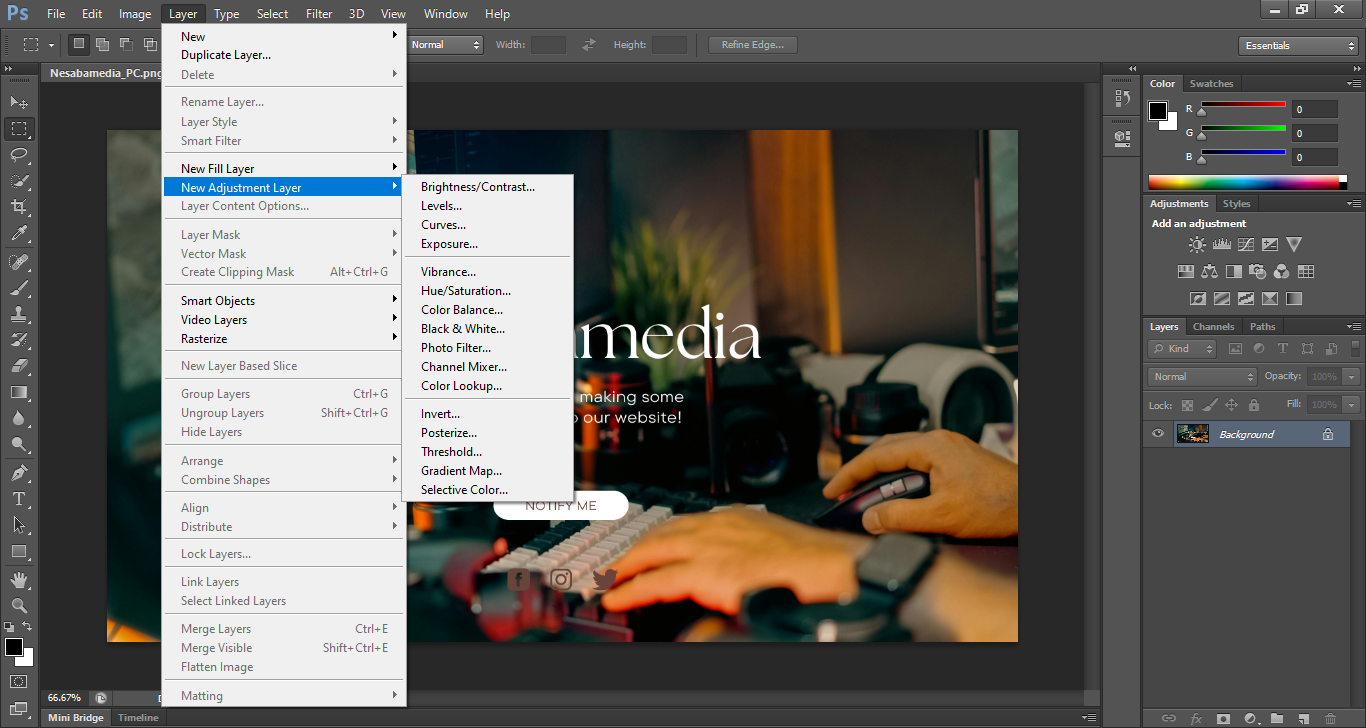The image size is (1366, 728).
Task: Switch to the Channels tab
Action: [1213, 327]
